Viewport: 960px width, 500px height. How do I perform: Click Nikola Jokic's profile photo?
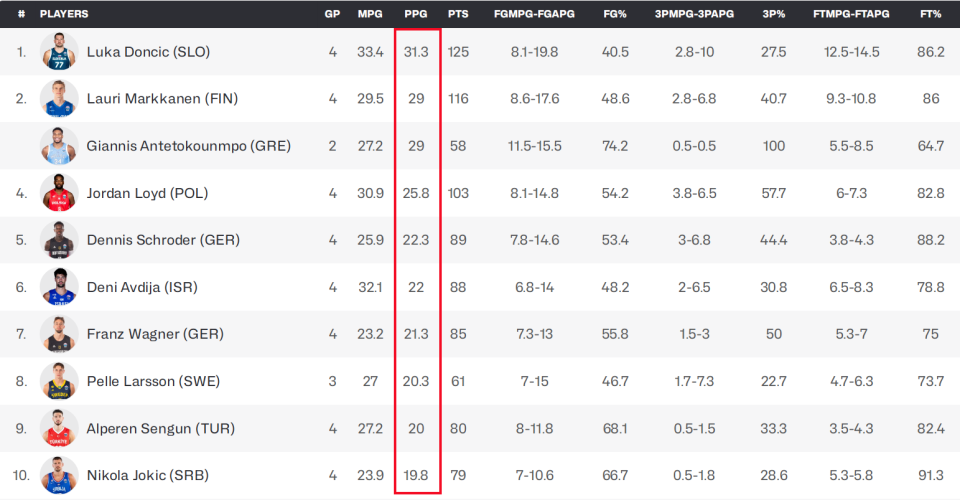(x=59, y=475)
